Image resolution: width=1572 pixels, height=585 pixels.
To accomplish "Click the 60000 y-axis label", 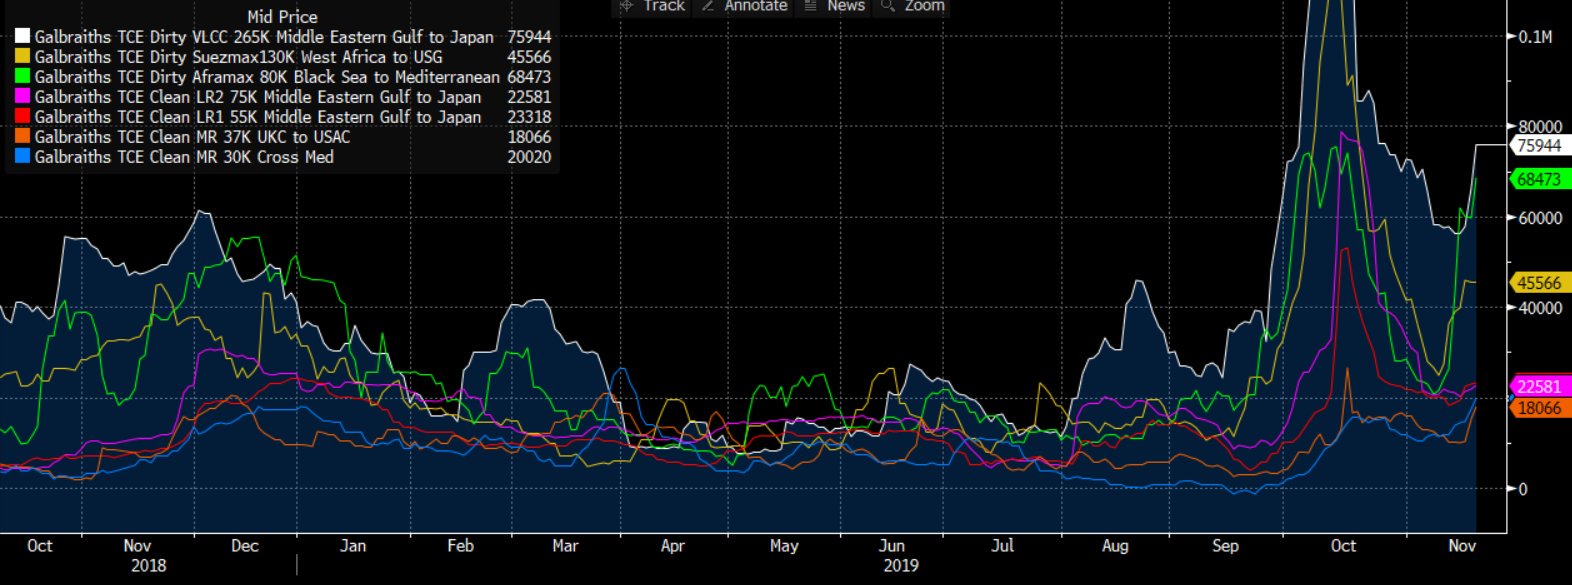I will pos(1540,218).
